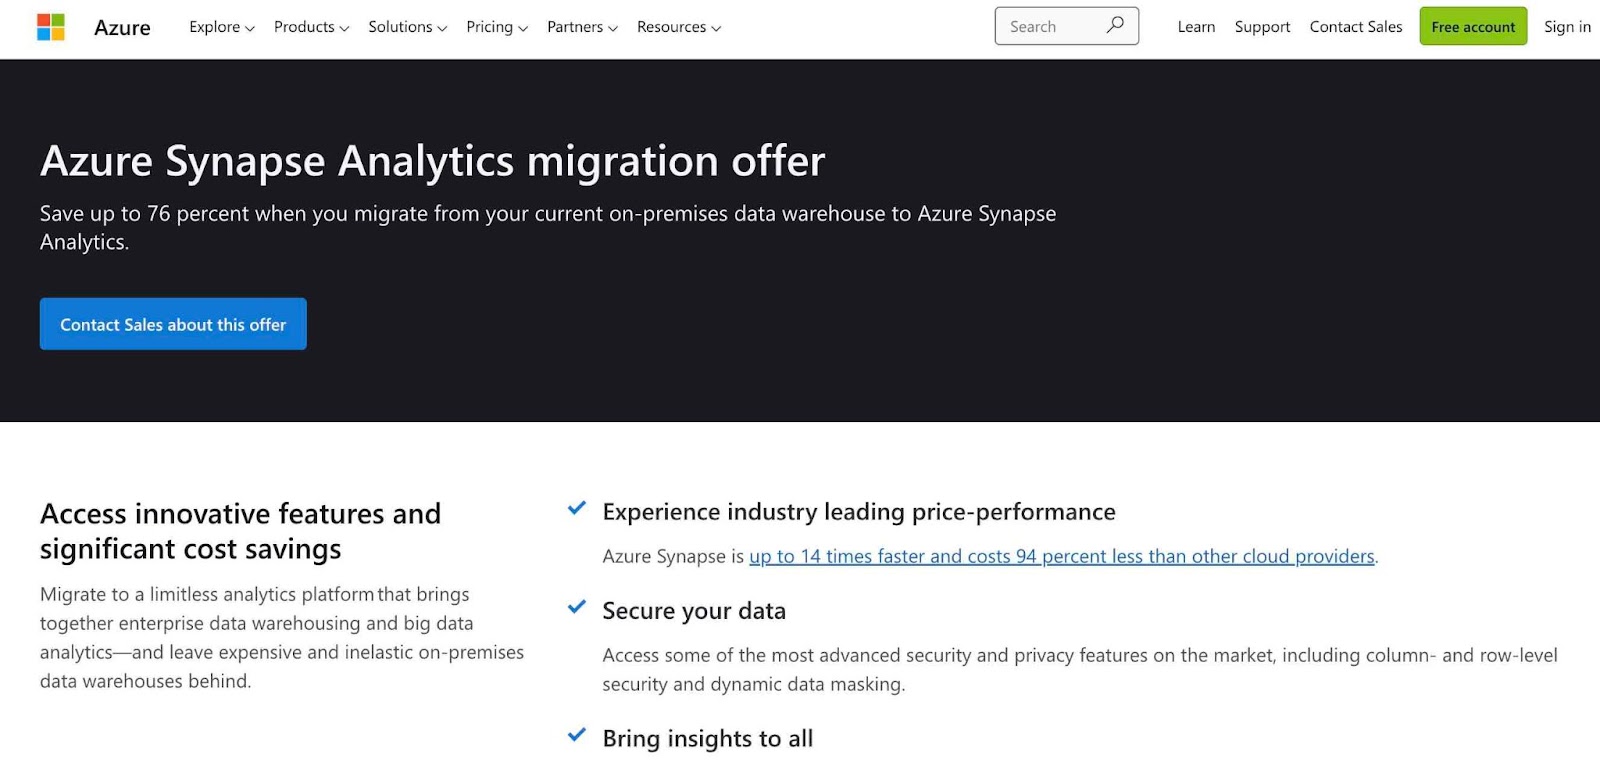The width and height of the screenshot is (1600, 773).
Task: Select Contact Sales in the header
Action: tap(1356, 27)
